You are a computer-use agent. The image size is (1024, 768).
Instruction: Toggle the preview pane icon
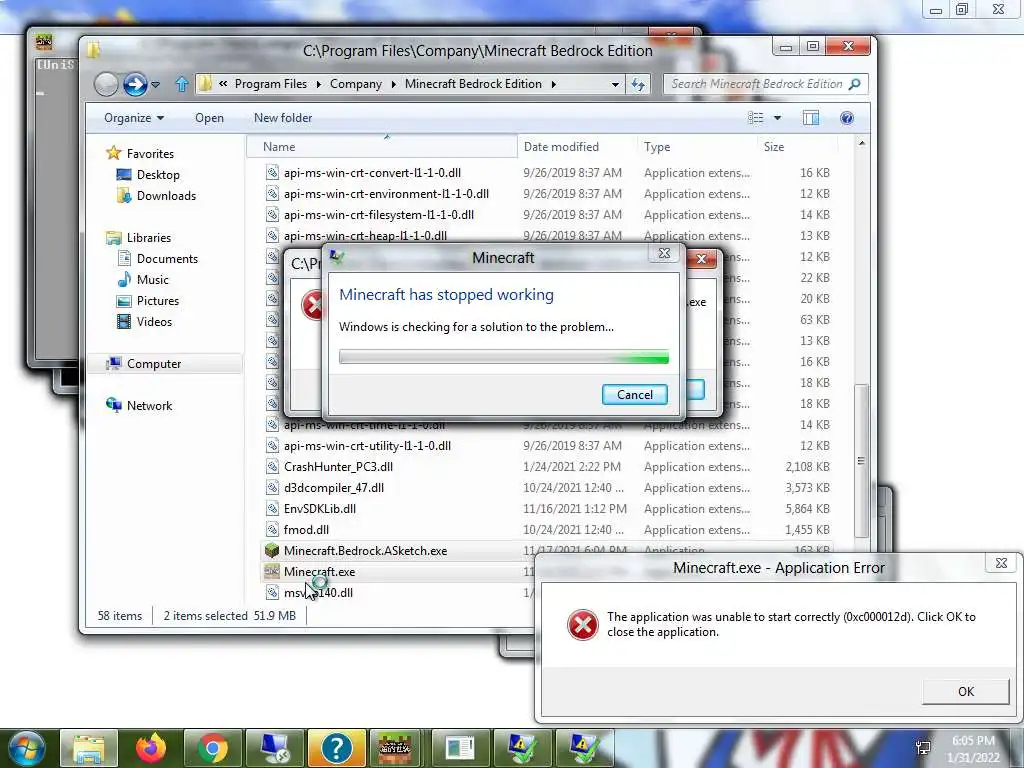[x=810, y=118]
